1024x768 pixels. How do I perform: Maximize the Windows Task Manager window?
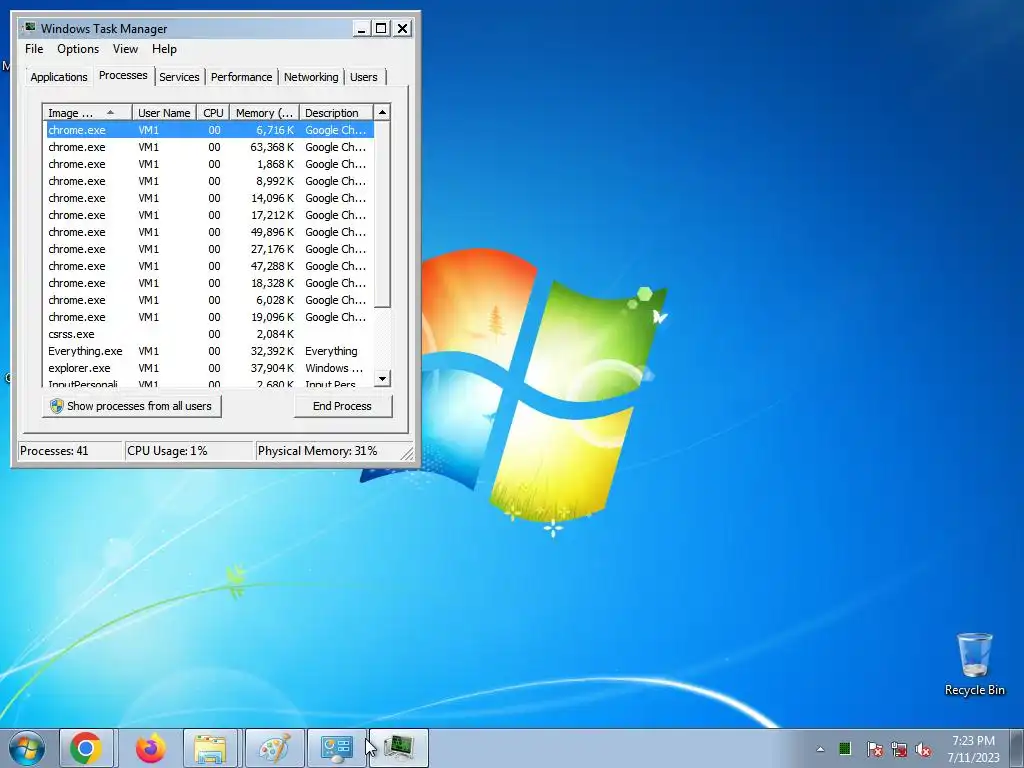[381, 28]
